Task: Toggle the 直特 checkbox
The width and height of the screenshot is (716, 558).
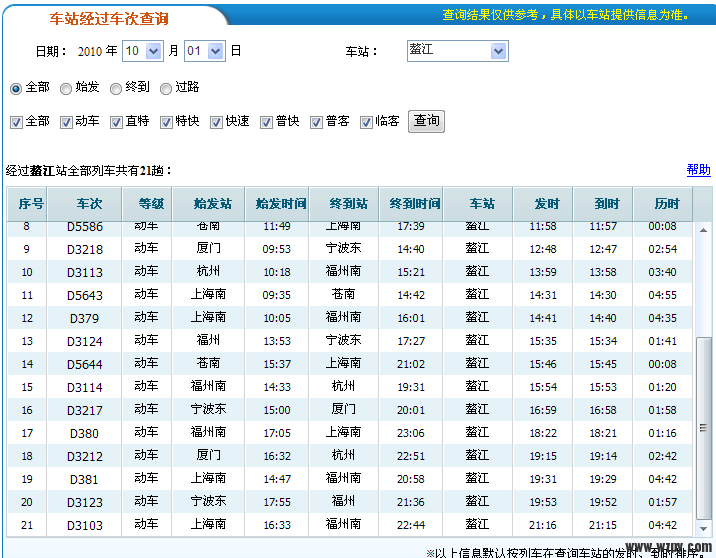Action: (116, 122)
